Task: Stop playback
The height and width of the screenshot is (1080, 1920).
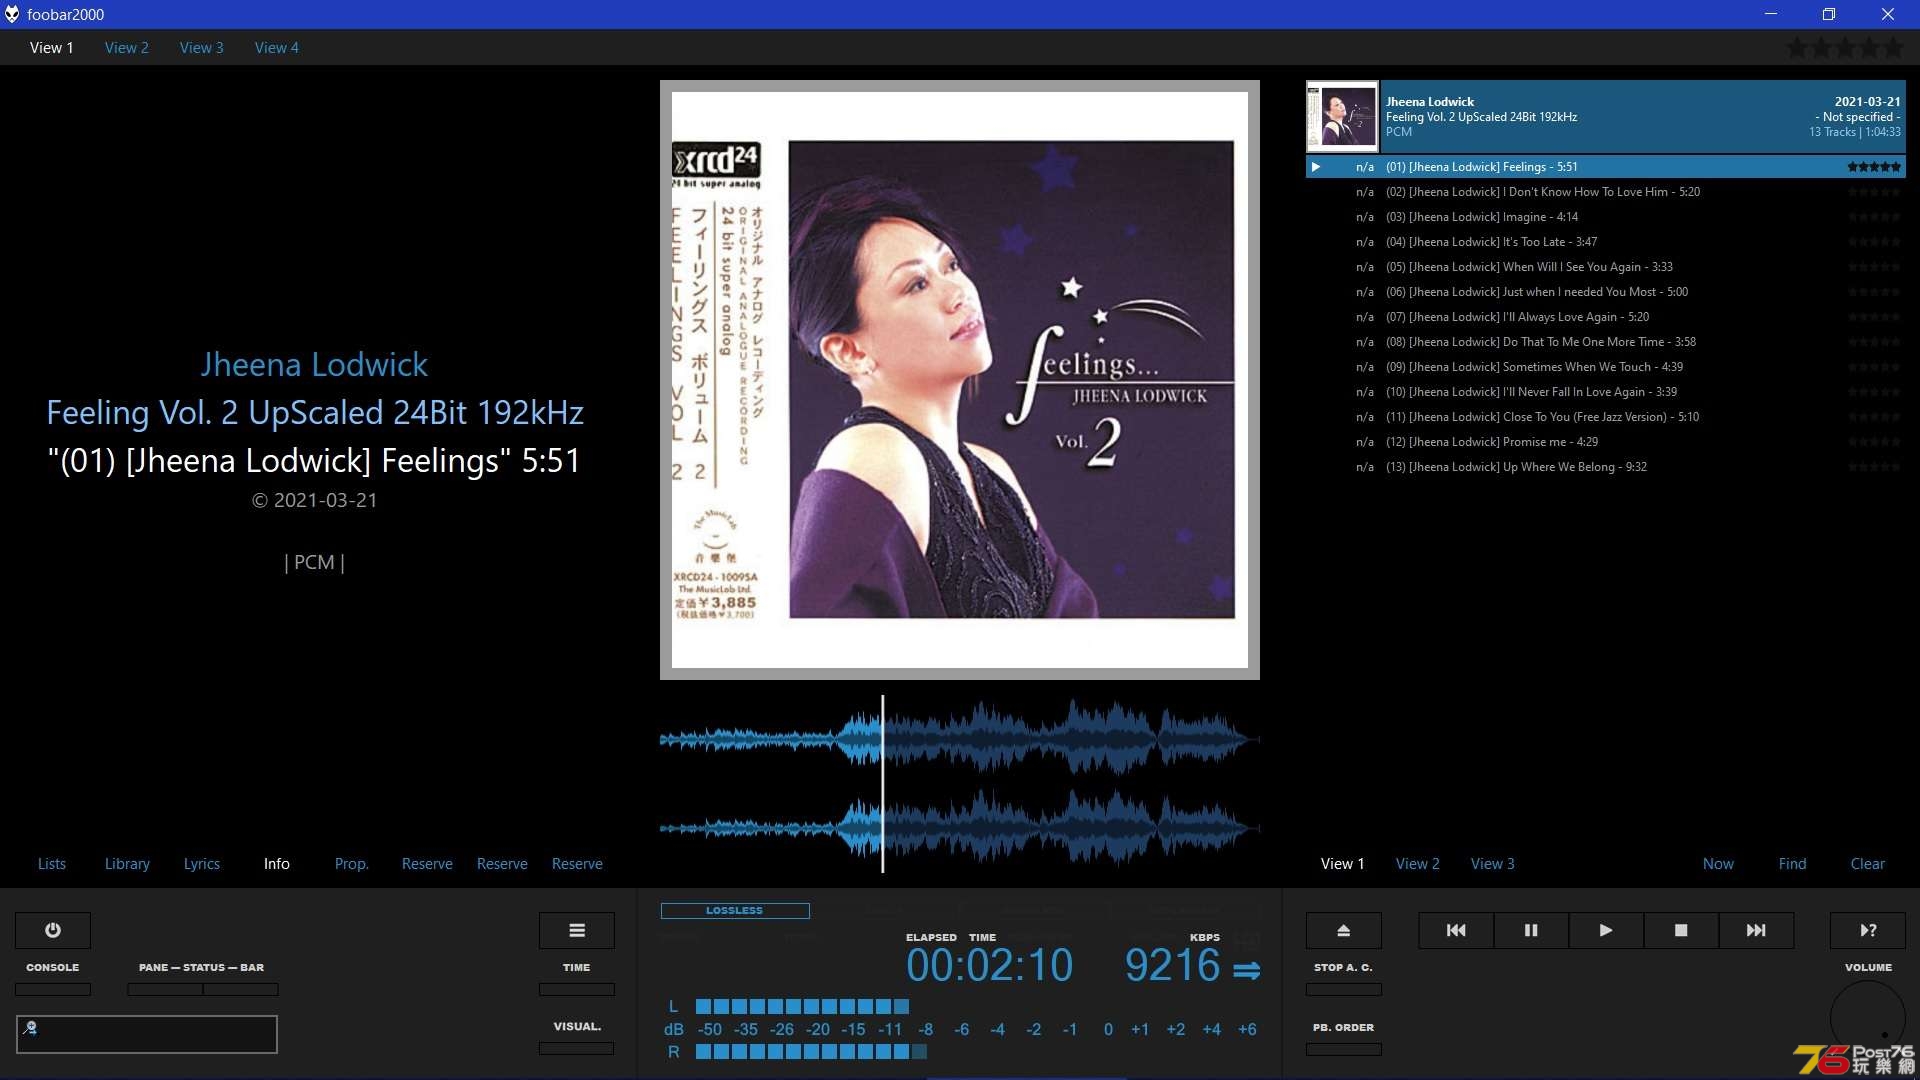Action: [1681, 930]
